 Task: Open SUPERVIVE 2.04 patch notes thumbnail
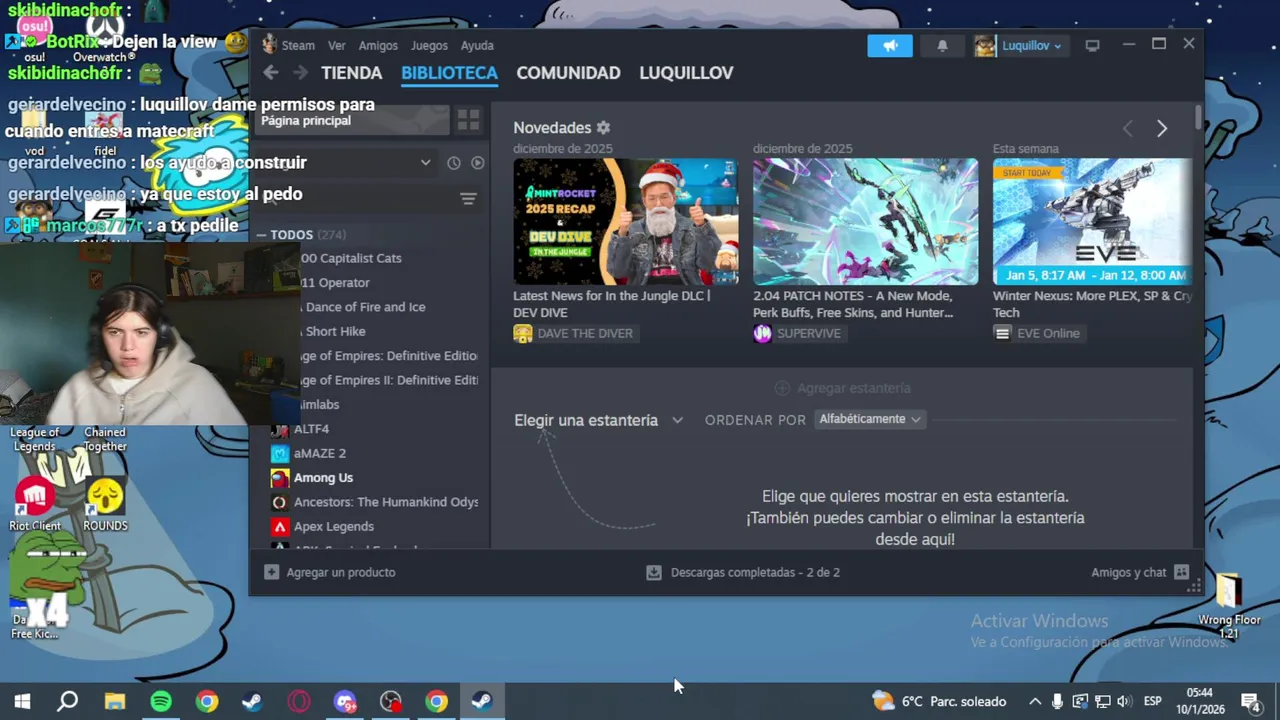(x=866, y=221)
